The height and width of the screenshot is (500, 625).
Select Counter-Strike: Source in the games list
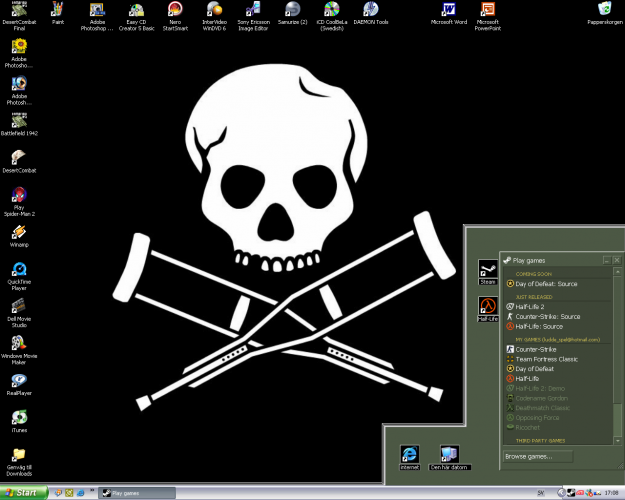point(546,316)
